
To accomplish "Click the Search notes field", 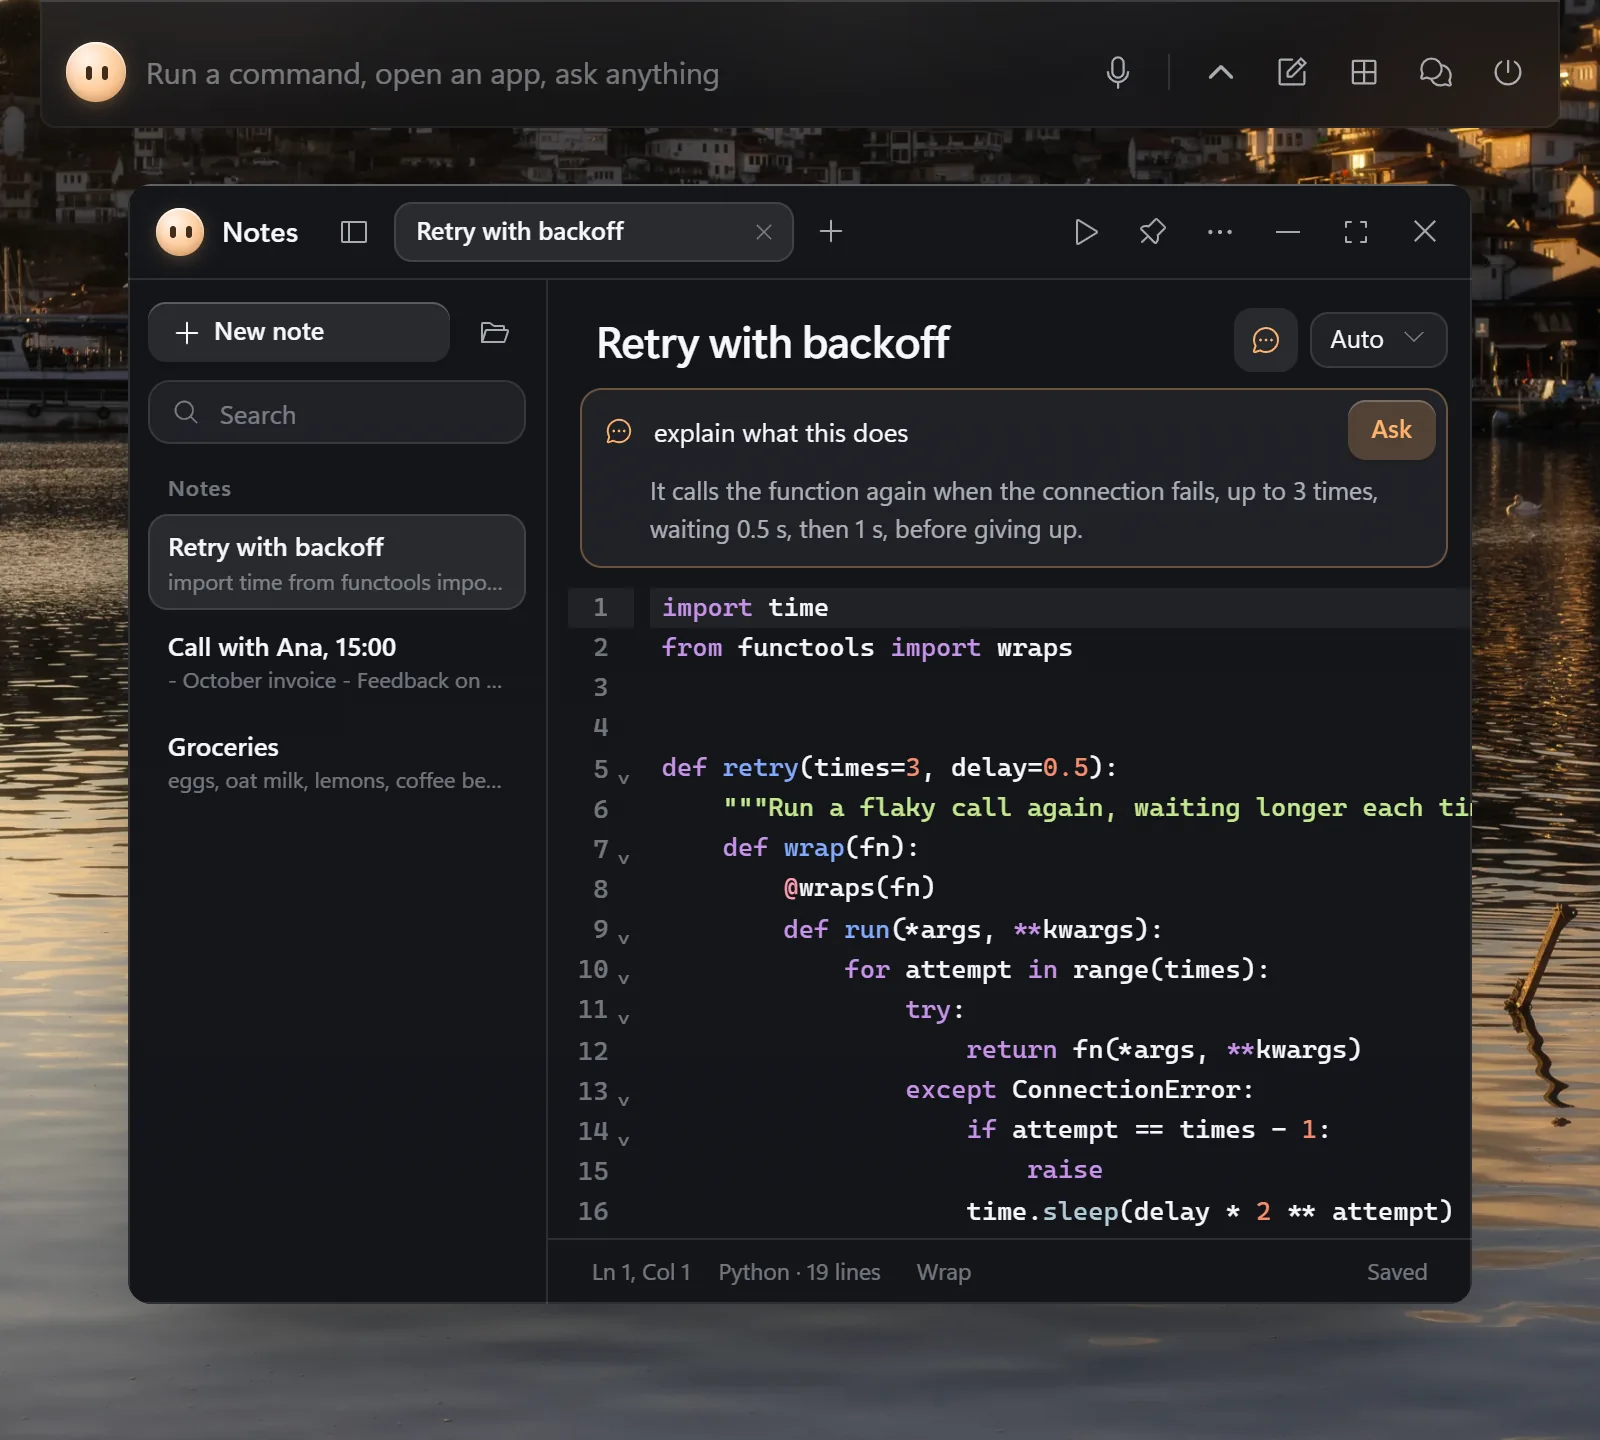I will tap(337, 413).
